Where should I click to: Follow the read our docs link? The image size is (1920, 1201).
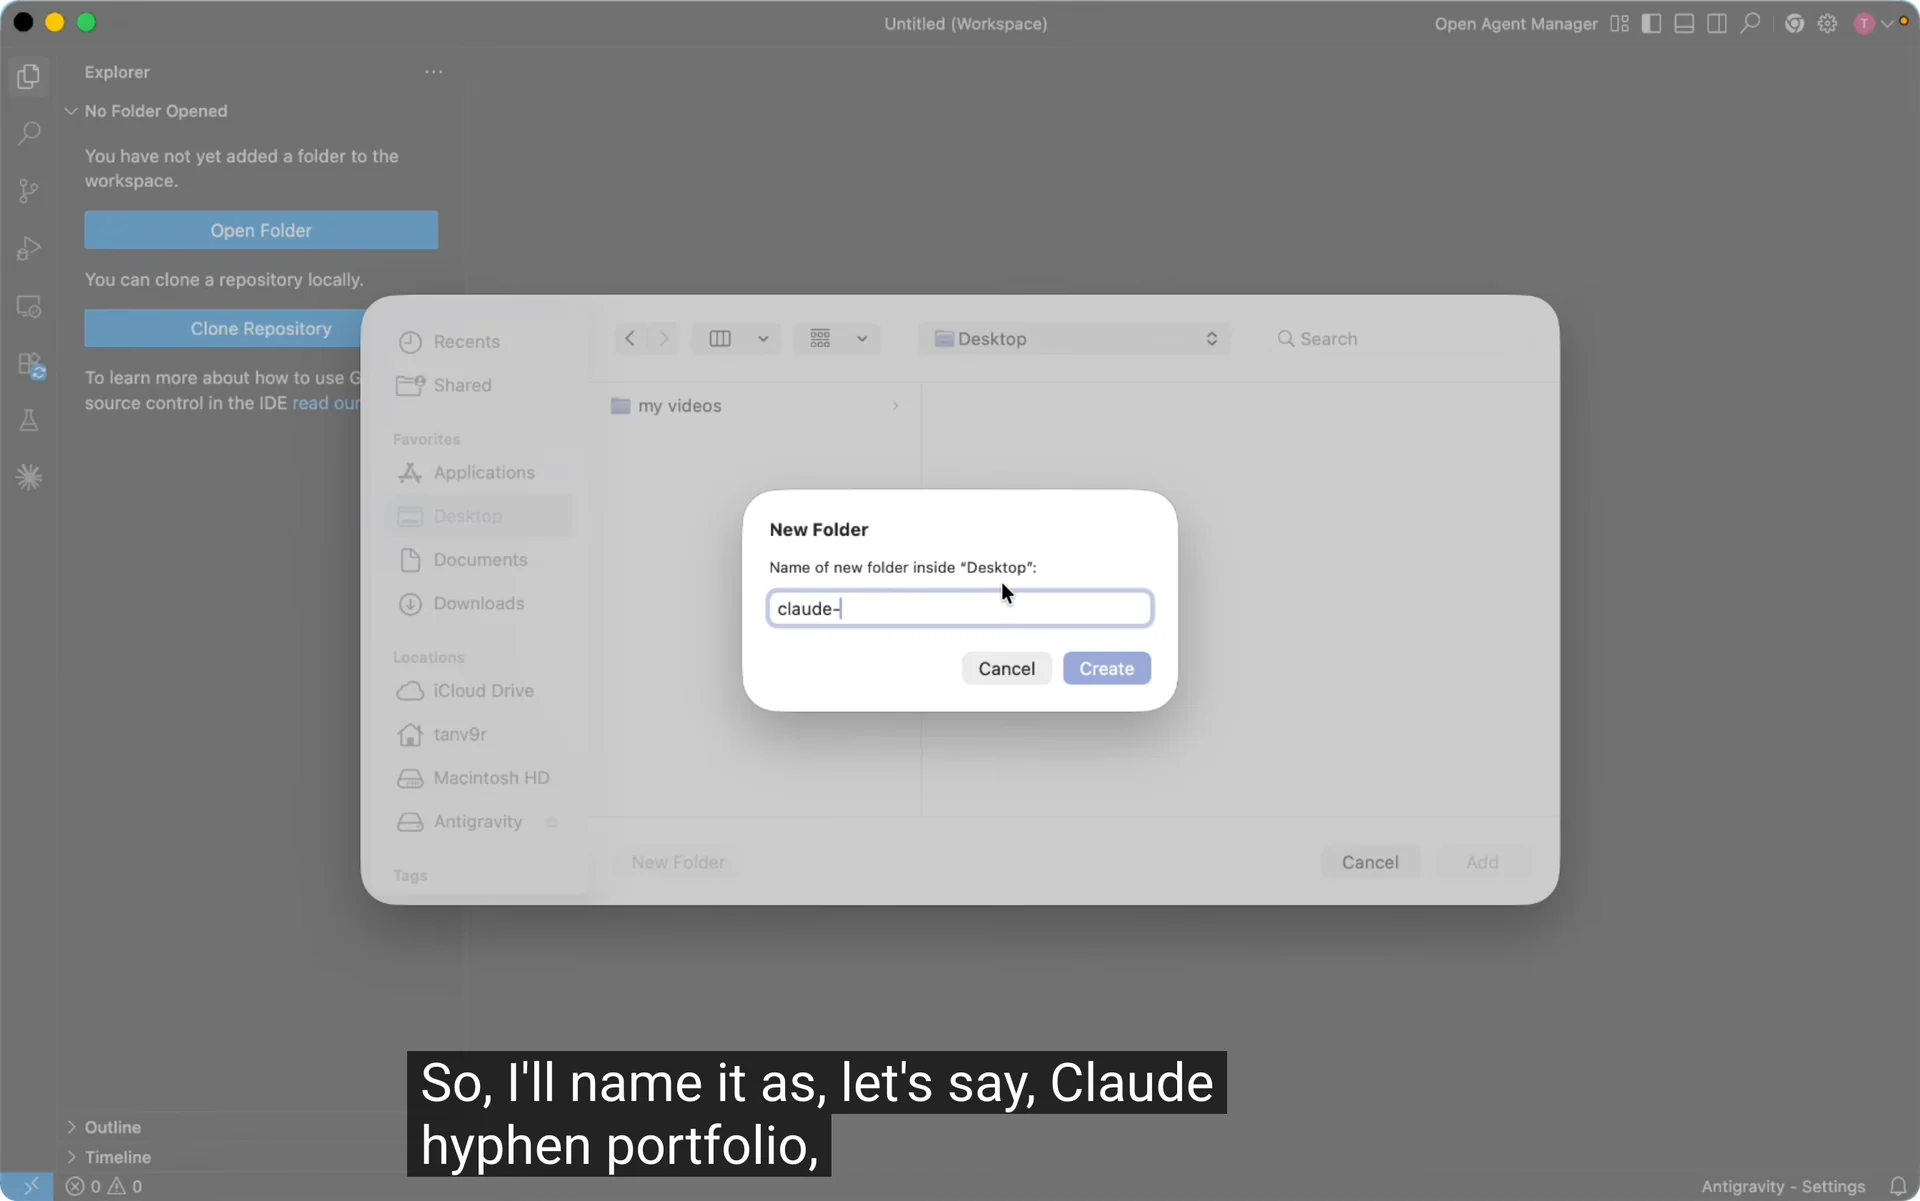pos(326,403)
